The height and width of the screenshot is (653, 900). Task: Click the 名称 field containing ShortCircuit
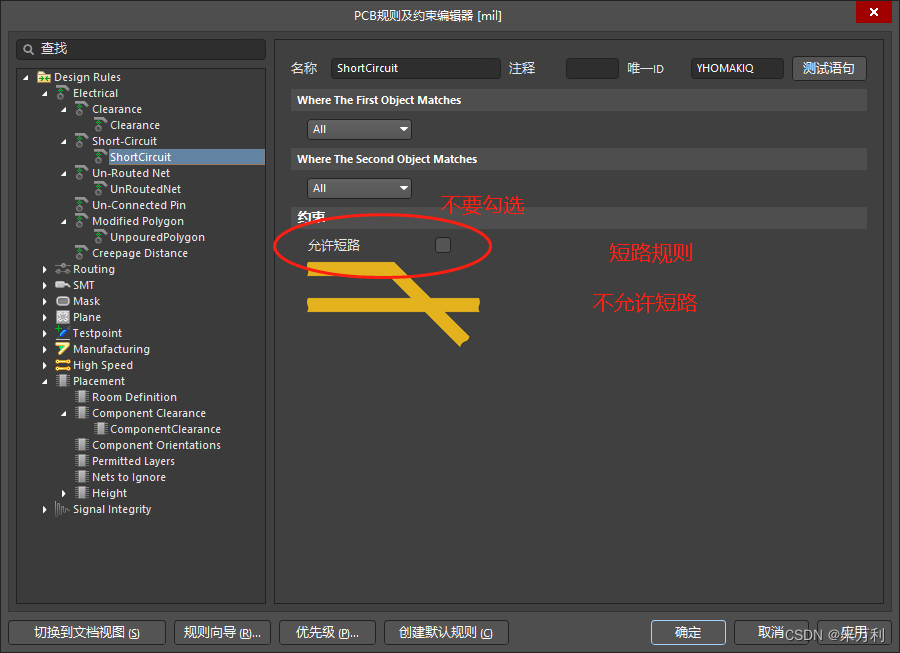pos(415,68)
